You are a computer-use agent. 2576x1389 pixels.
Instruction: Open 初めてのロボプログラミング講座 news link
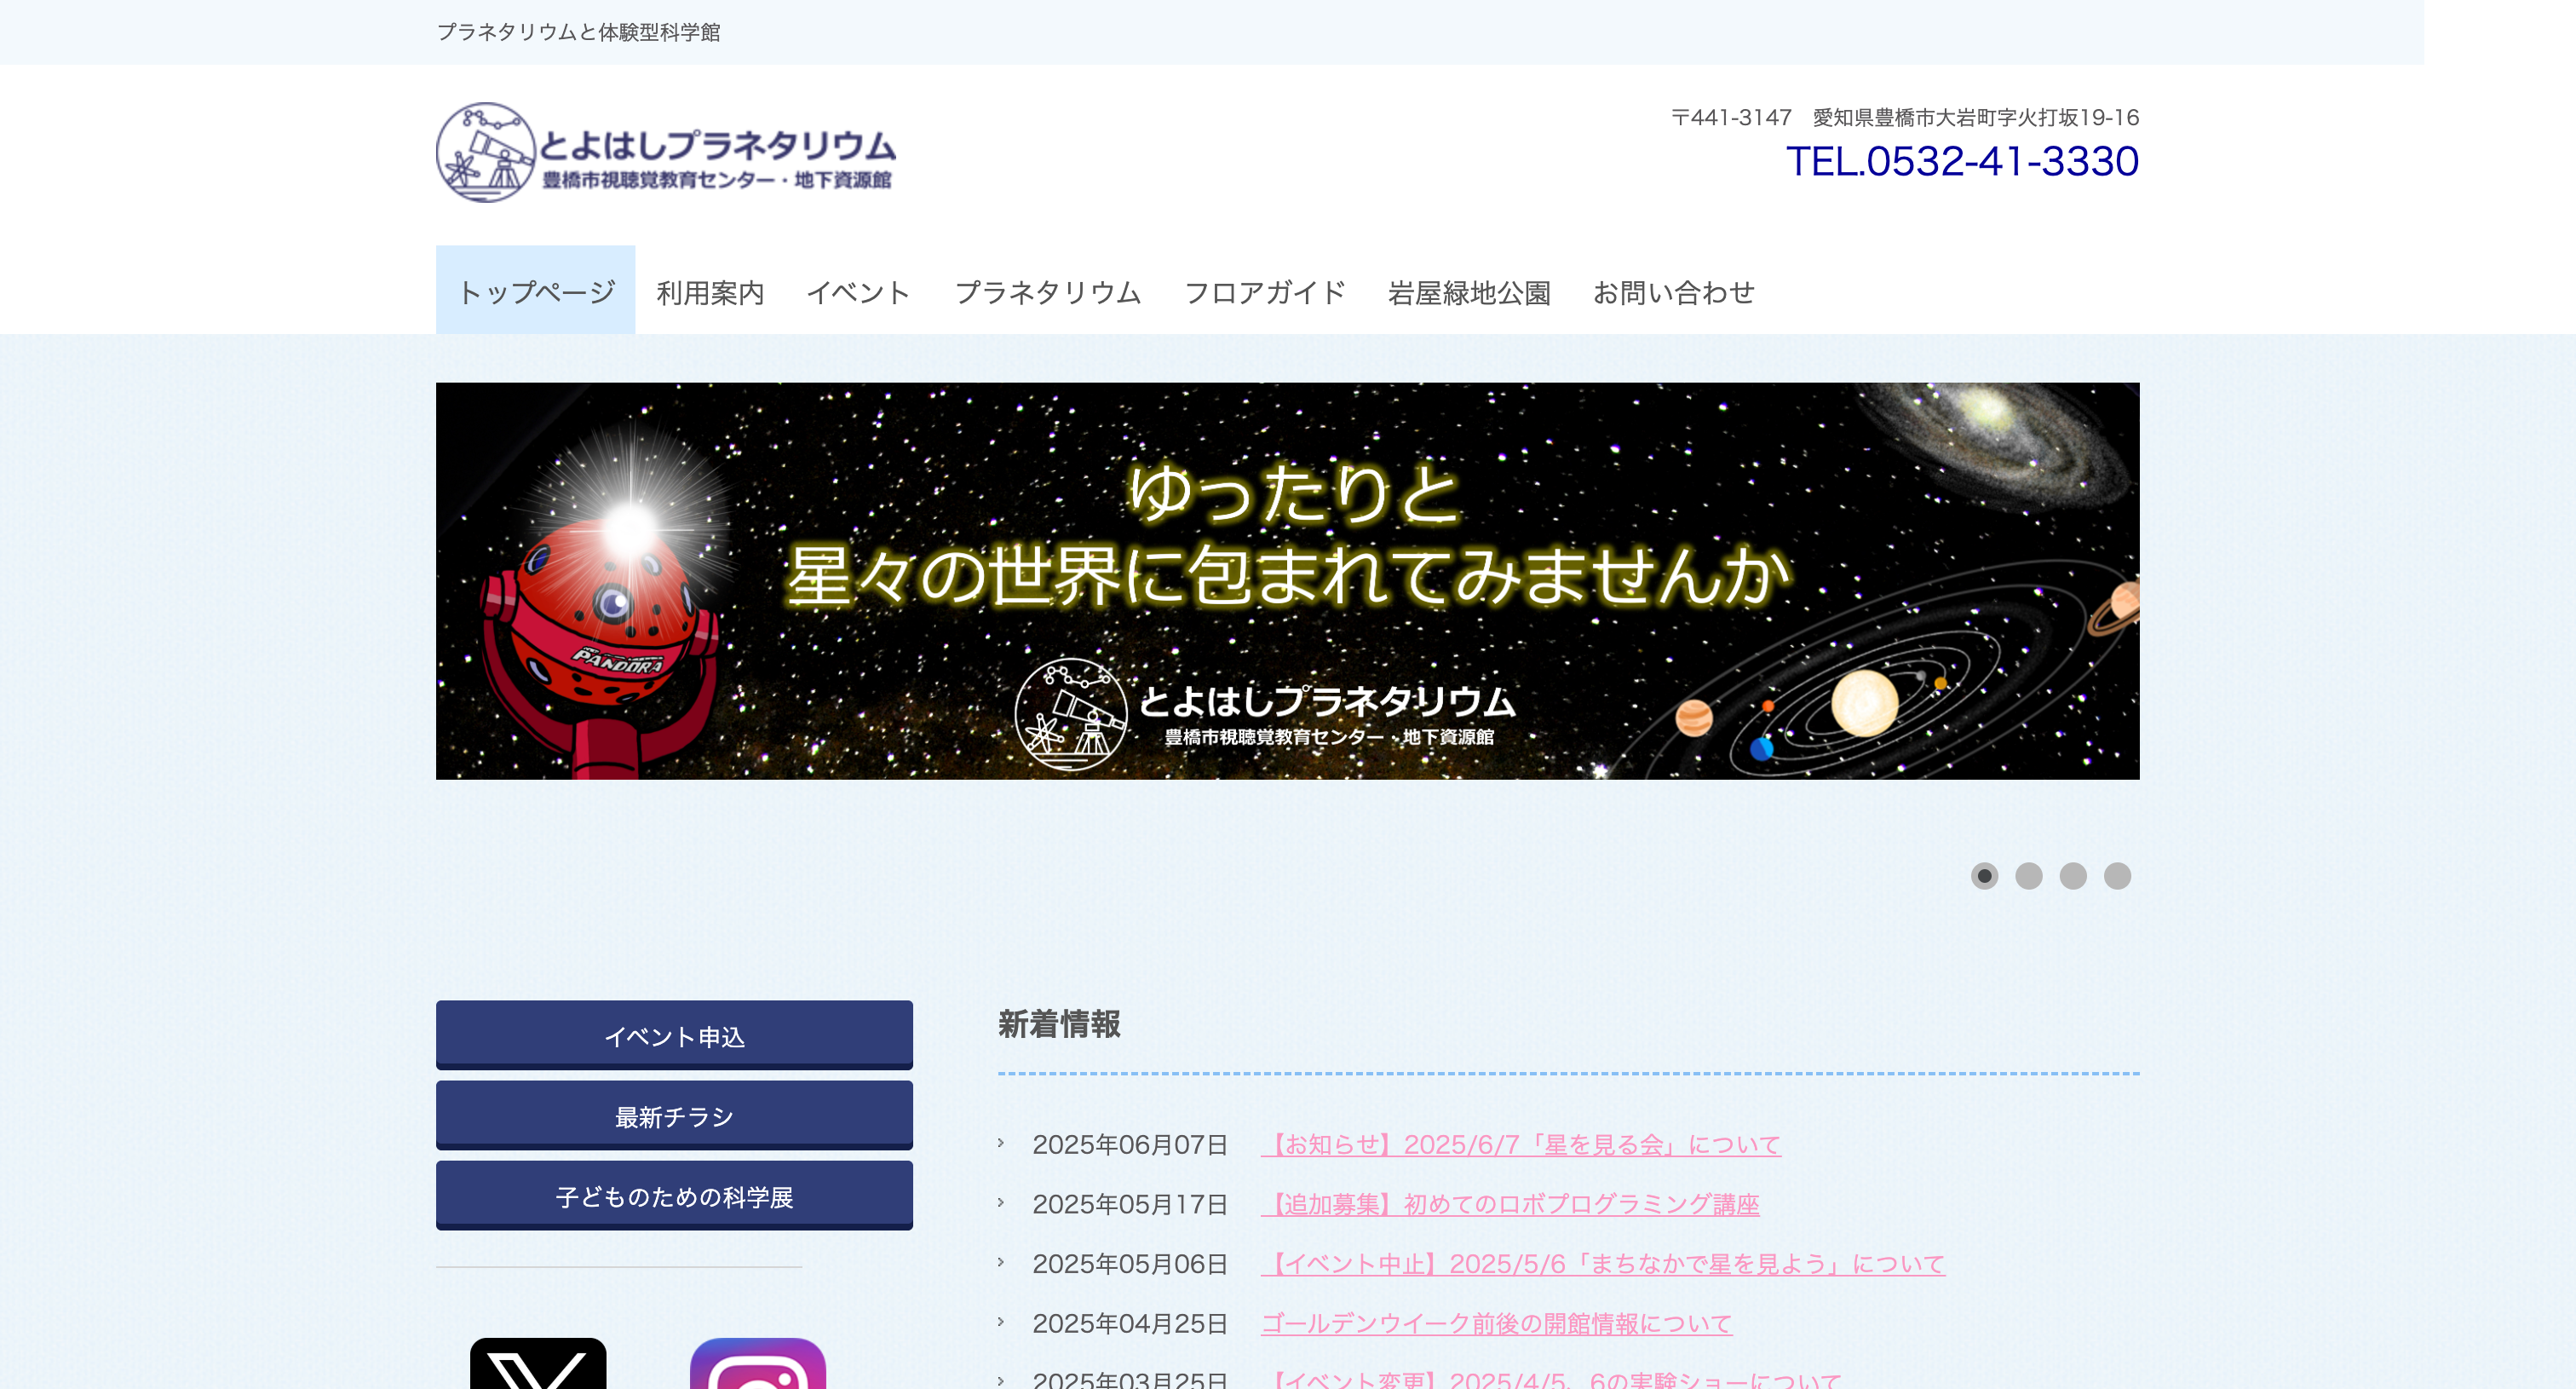(1510, 1204)
